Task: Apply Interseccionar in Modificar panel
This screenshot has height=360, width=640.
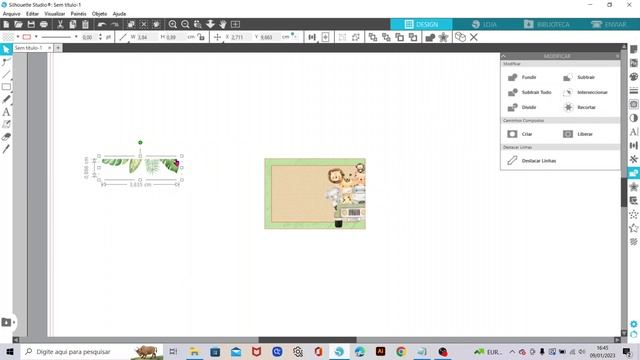Action: 585,92
